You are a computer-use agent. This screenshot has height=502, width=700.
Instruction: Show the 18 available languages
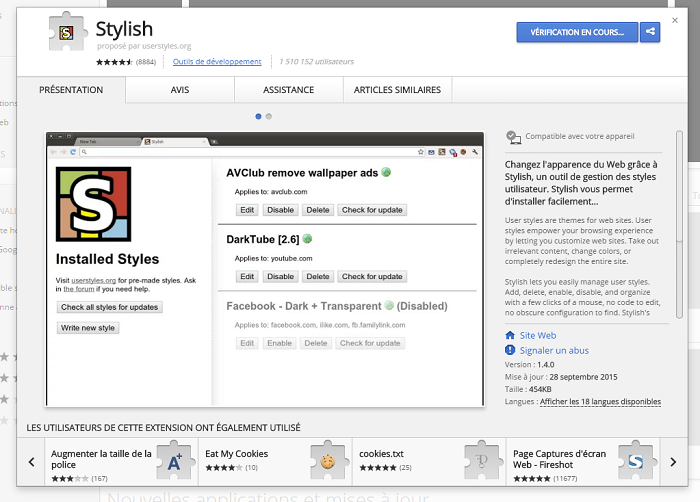point(600,402)
